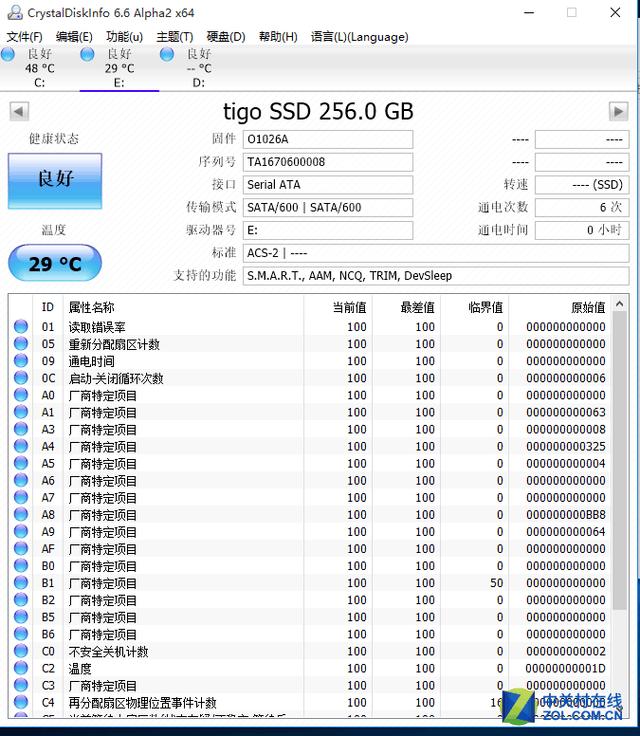This screenshot has height=736, width=640.
Task: Click the transfer mode field SATA/600
Action: (x=328, y=207)
